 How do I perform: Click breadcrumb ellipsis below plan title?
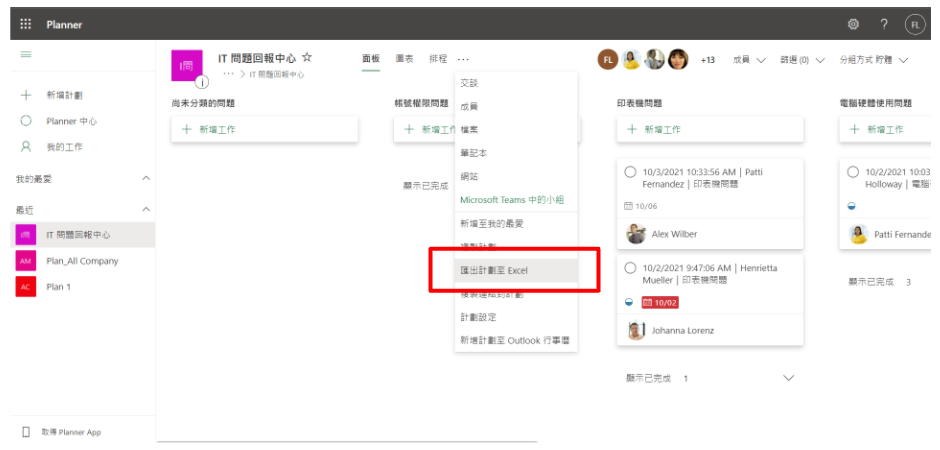click(228, 74)
